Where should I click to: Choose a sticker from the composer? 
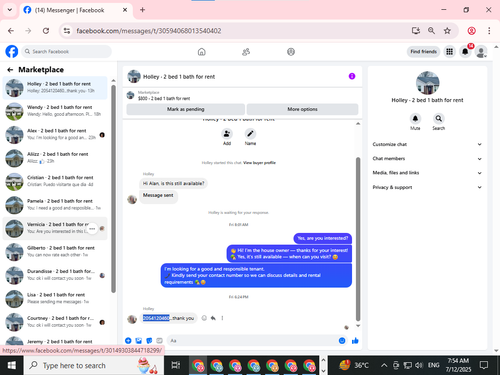(x=149, y=341)
